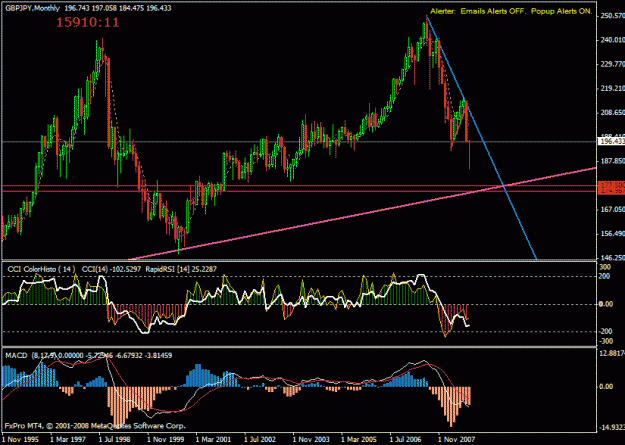The image size is (625, 445).
Task: Click the 156.490 price axis label
Action: [x=611, y=234]
